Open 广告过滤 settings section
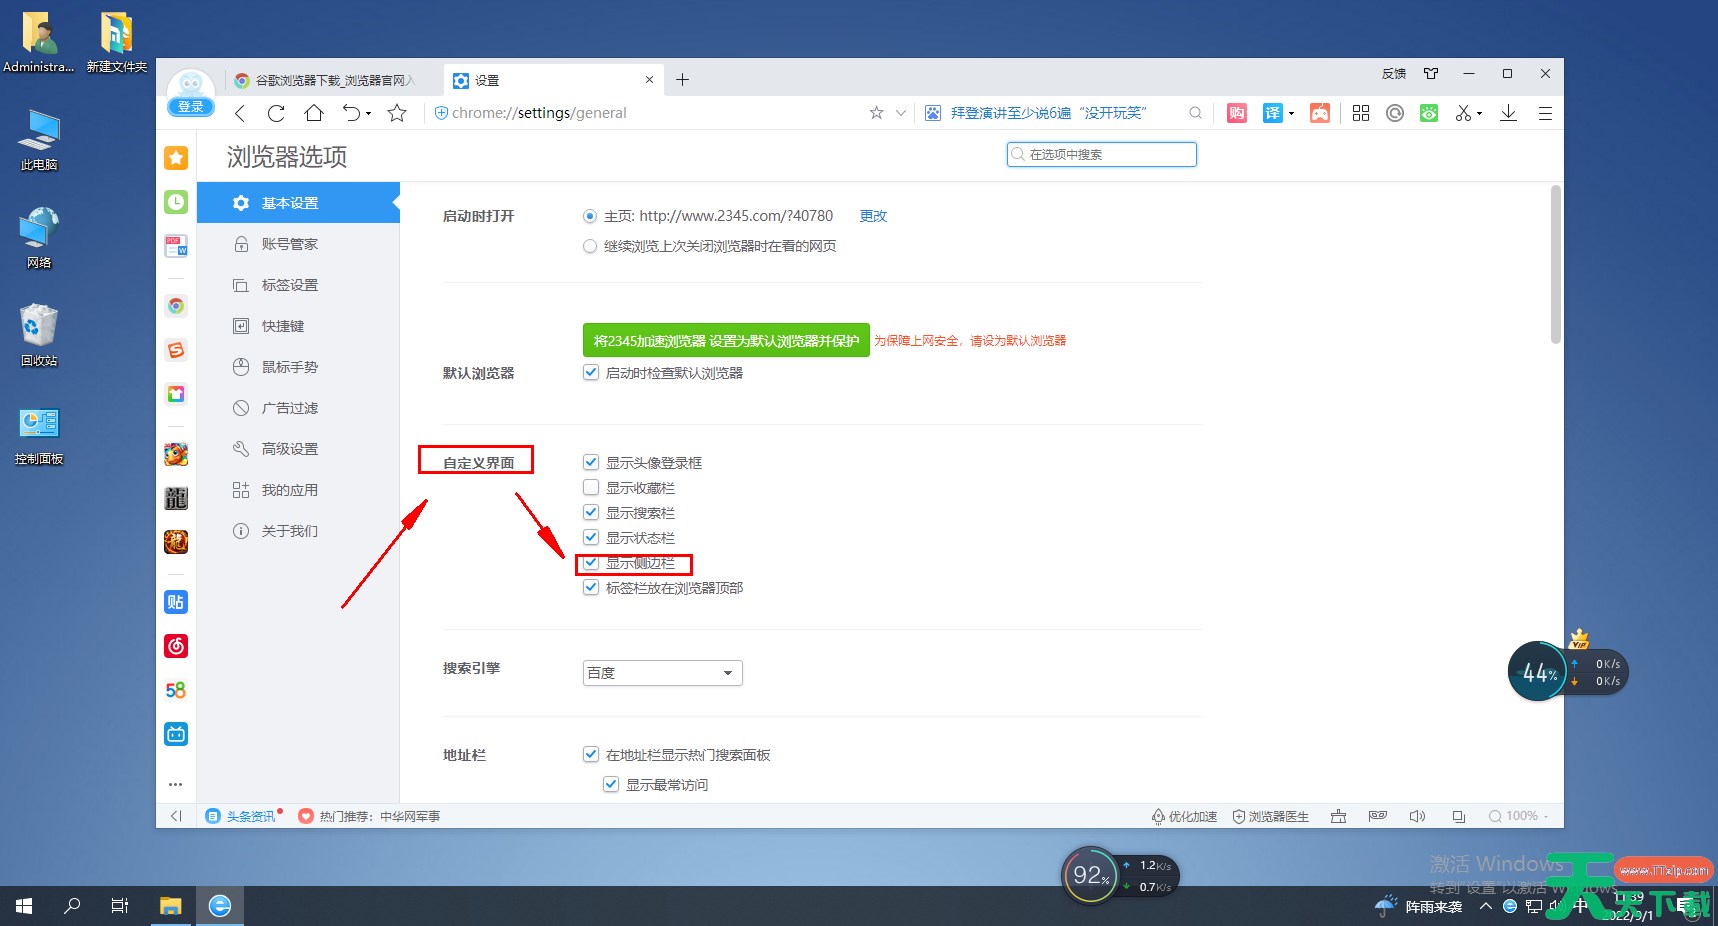 (298, 408)
